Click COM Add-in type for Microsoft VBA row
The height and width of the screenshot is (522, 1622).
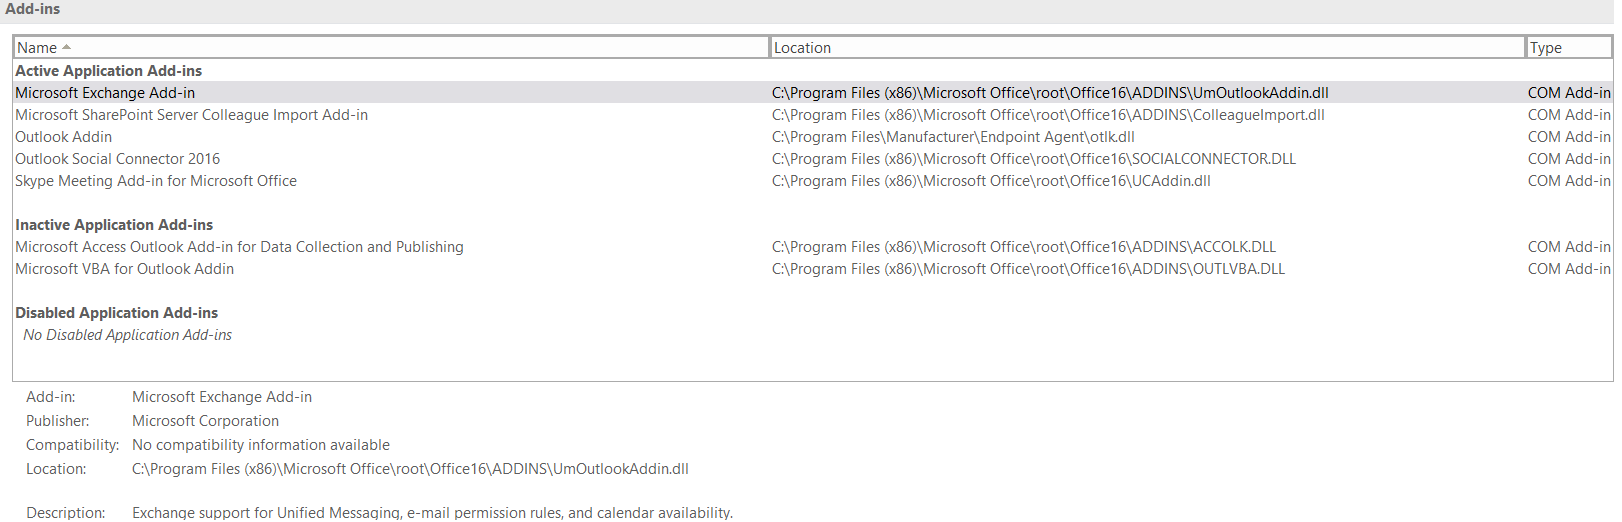[x=1569, y=269]
